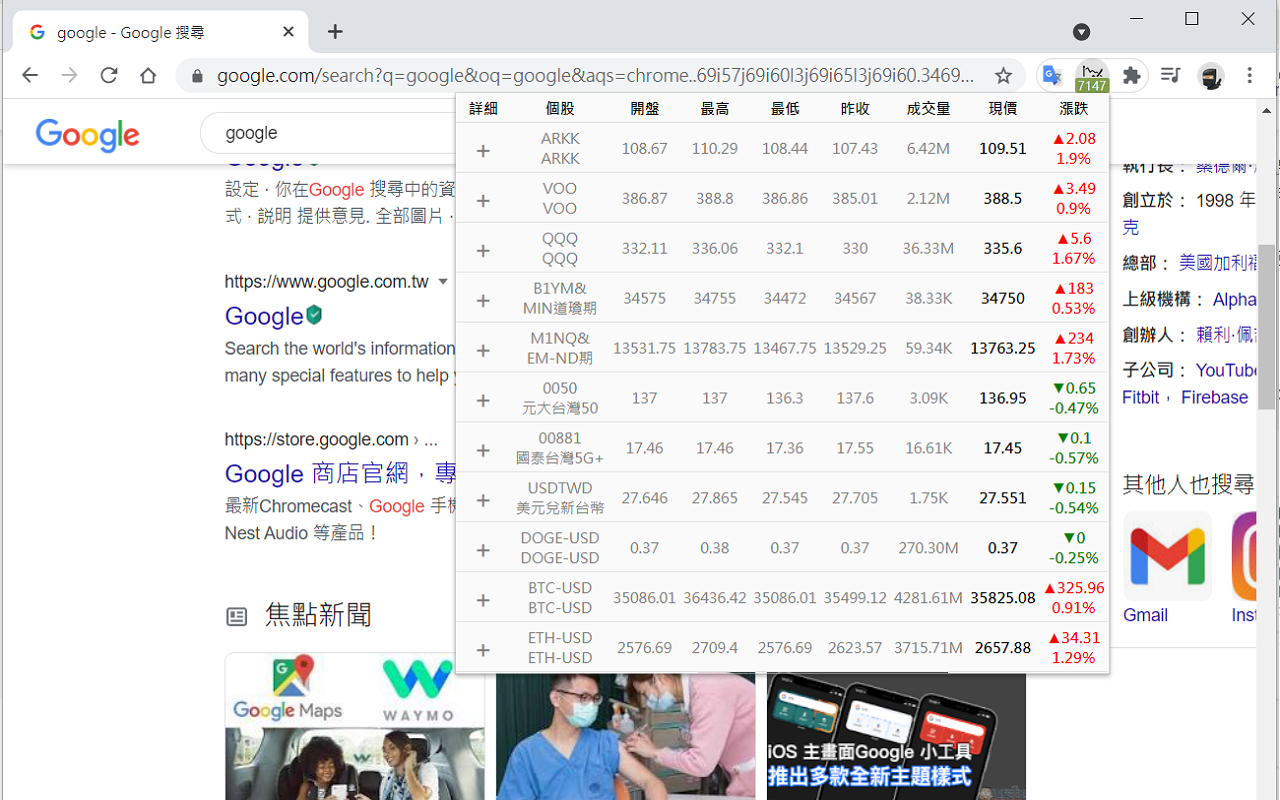Image resolution: width=1280 pixels, height=800 pixels.
Task: Expand details for the BTC-USD row
Action: click(x=483, y=600)
